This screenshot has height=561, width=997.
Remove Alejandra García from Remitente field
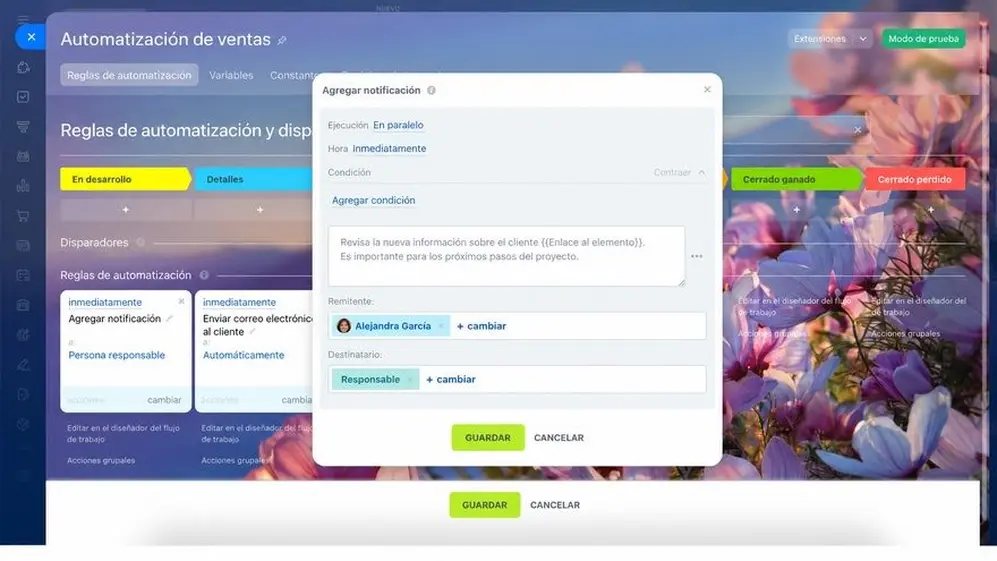[441, 326]
